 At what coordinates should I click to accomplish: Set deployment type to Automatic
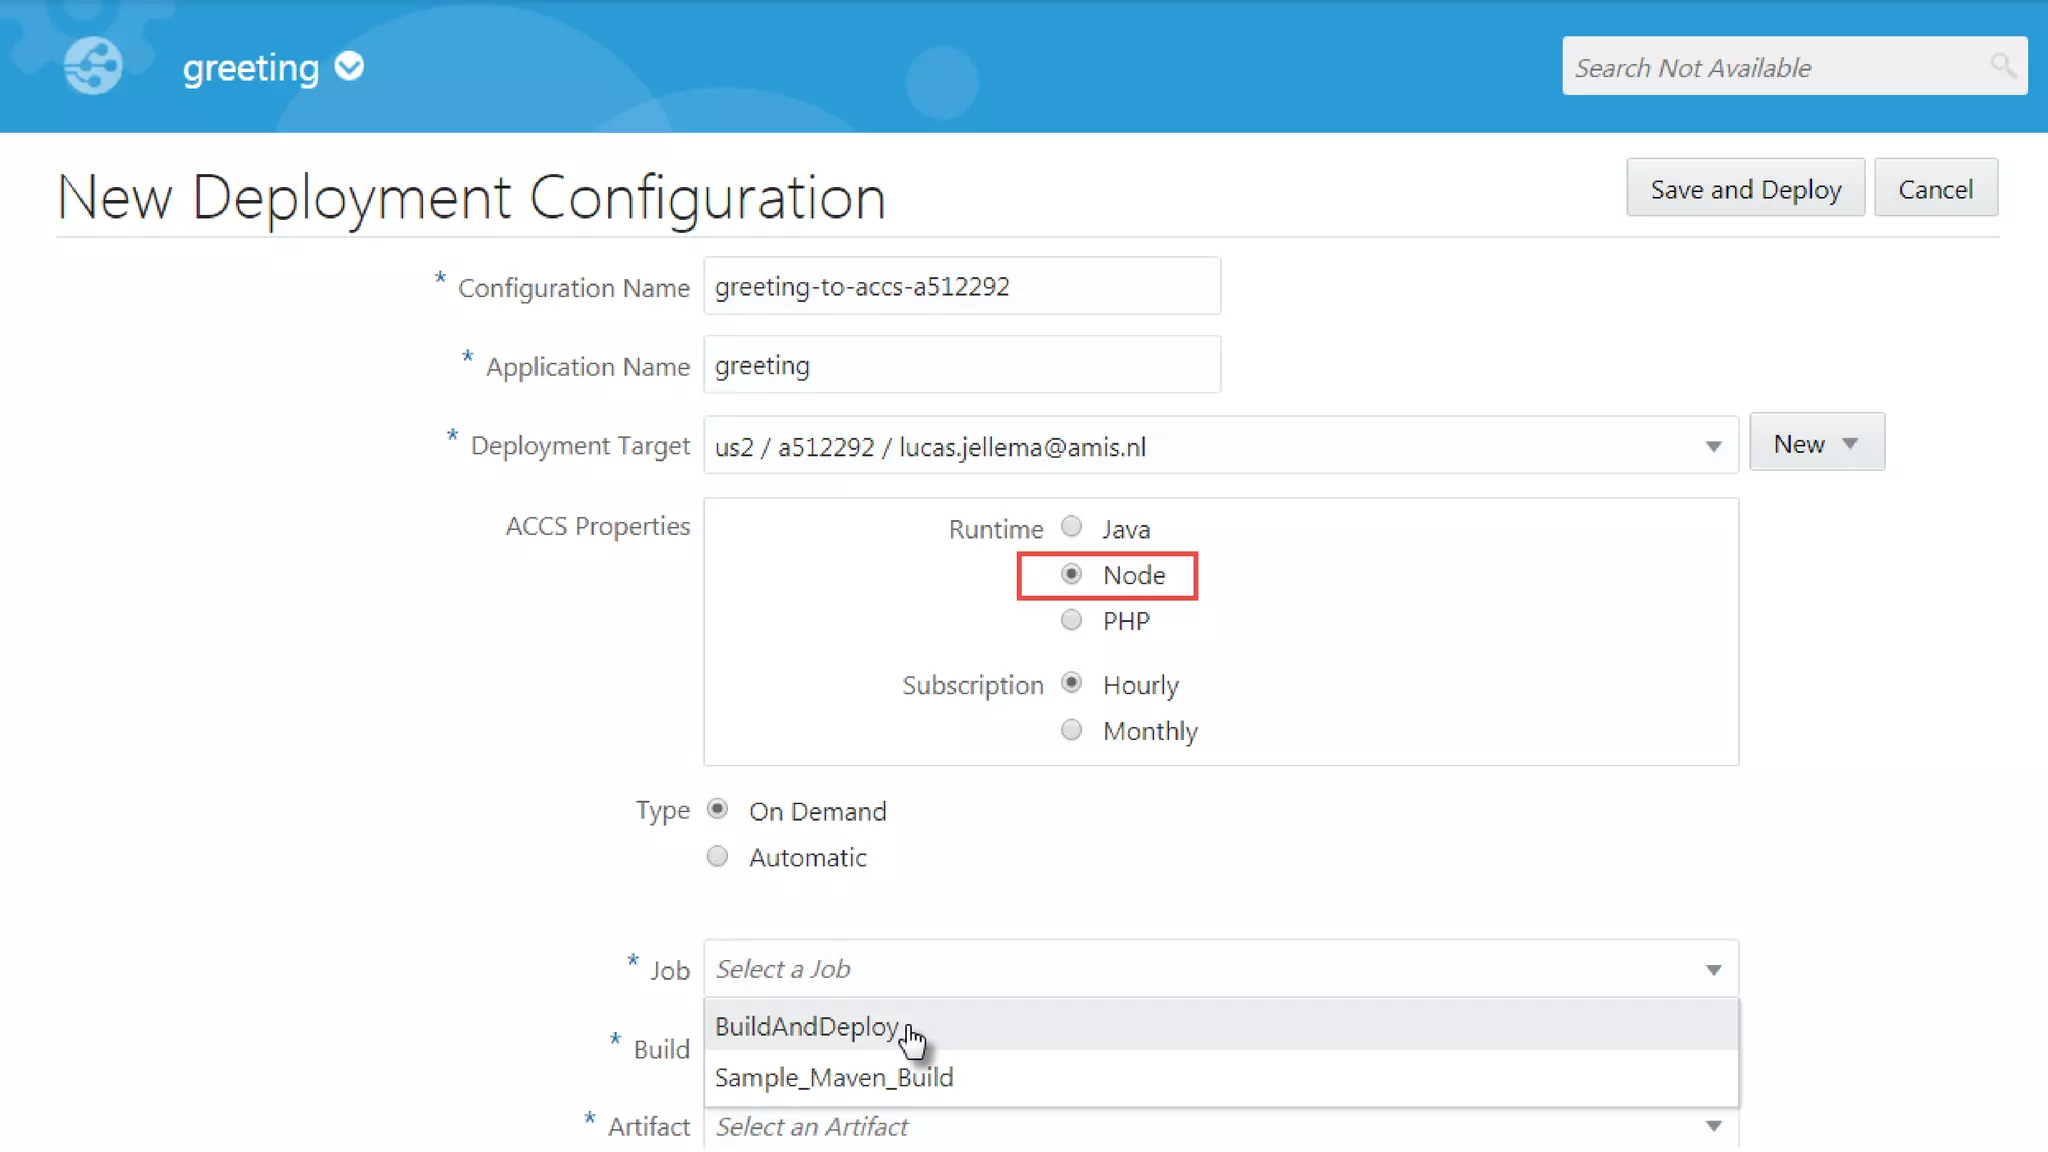click(717, 856)
